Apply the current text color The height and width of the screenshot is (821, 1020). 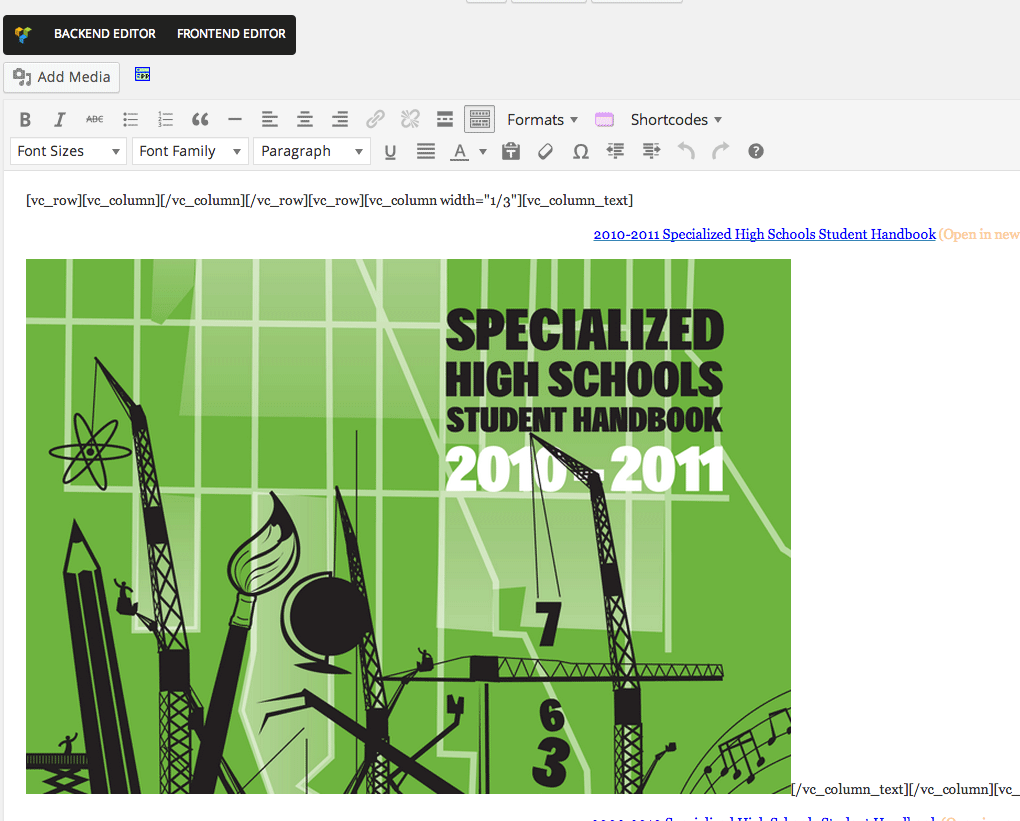(x=460, y=152)
